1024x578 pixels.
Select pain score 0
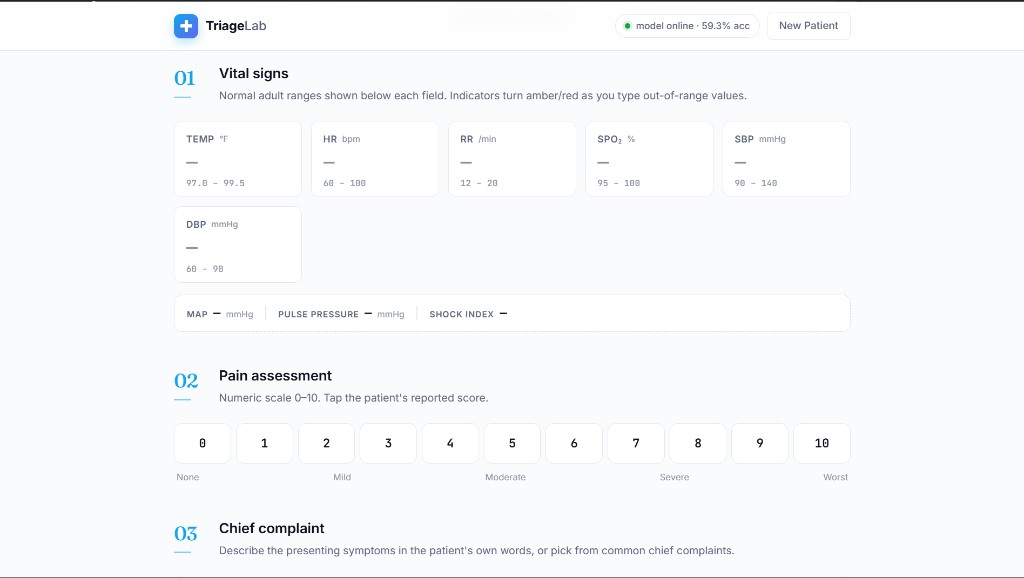point(202,443)
